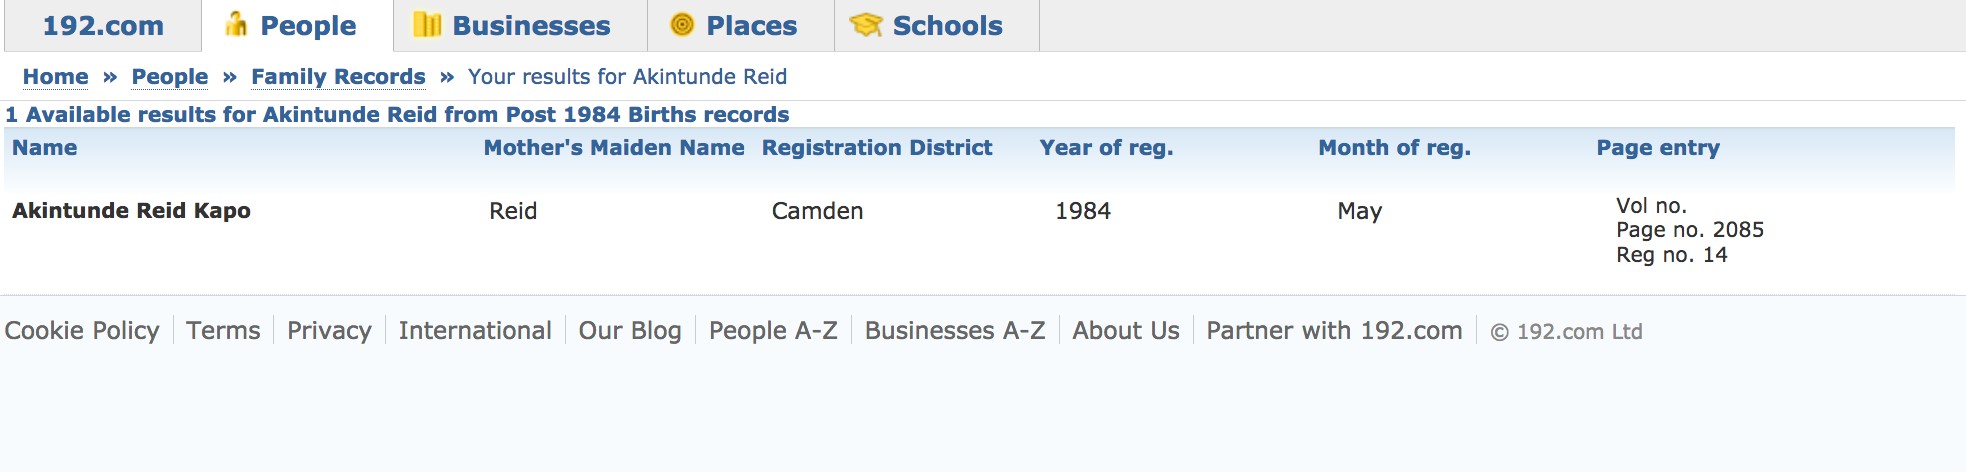The image size is (1966, 472).
Task: Open the People A-Z directory link
Action: pyautogui.click(x=773, y=331)
